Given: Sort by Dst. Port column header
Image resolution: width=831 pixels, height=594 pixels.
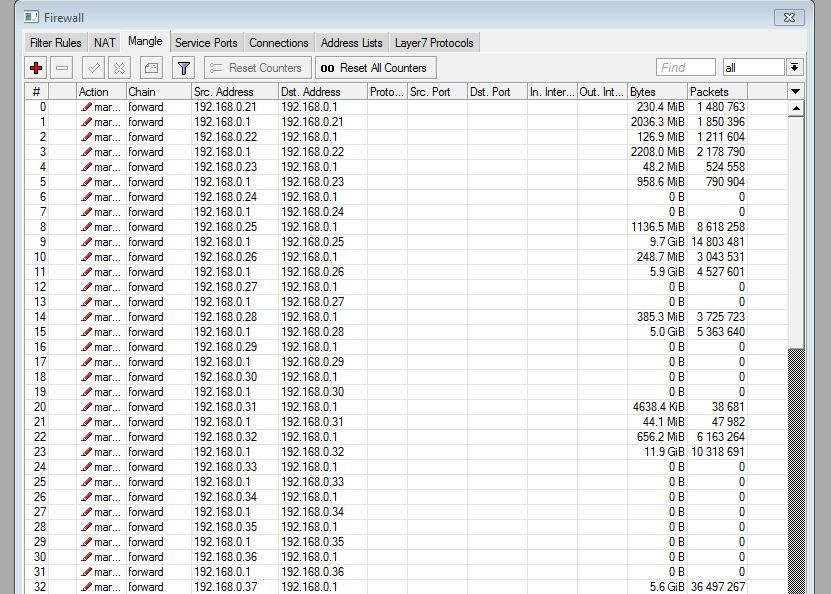Looking at the screenshot, I should point(497,92).
